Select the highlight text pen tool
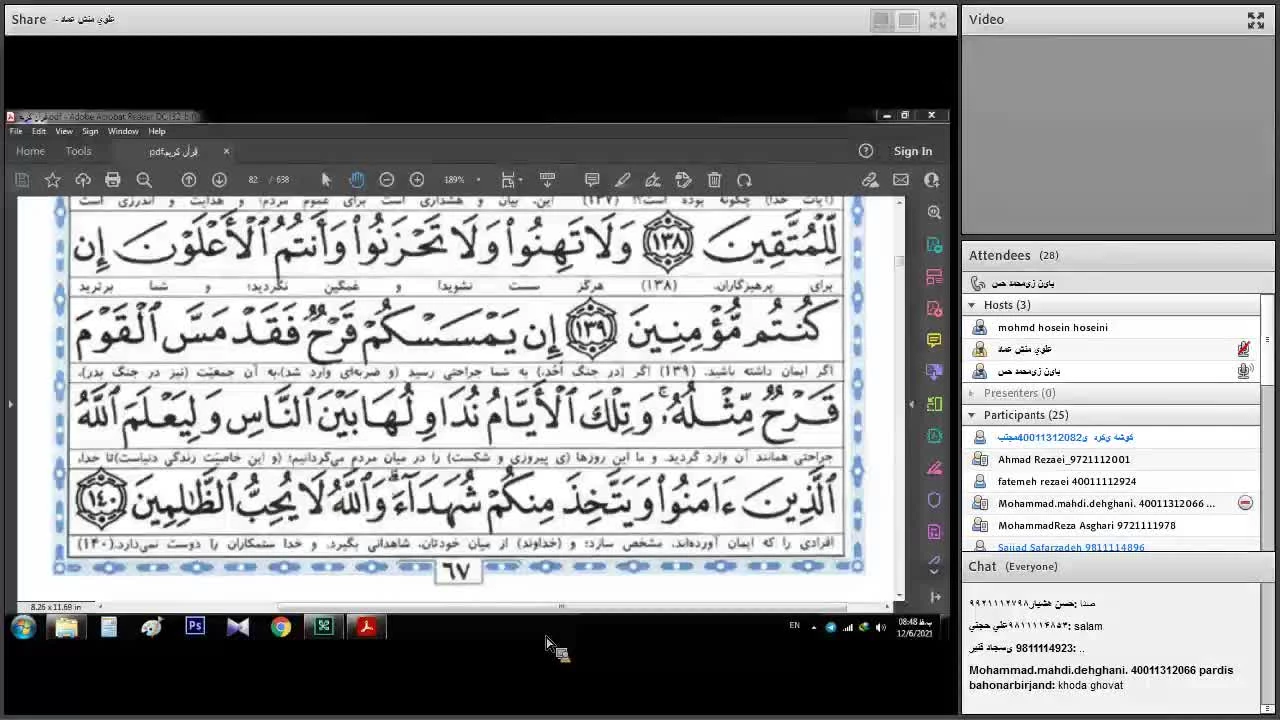The height and width of the screenshot is (720, 1280). pos(622,180)
